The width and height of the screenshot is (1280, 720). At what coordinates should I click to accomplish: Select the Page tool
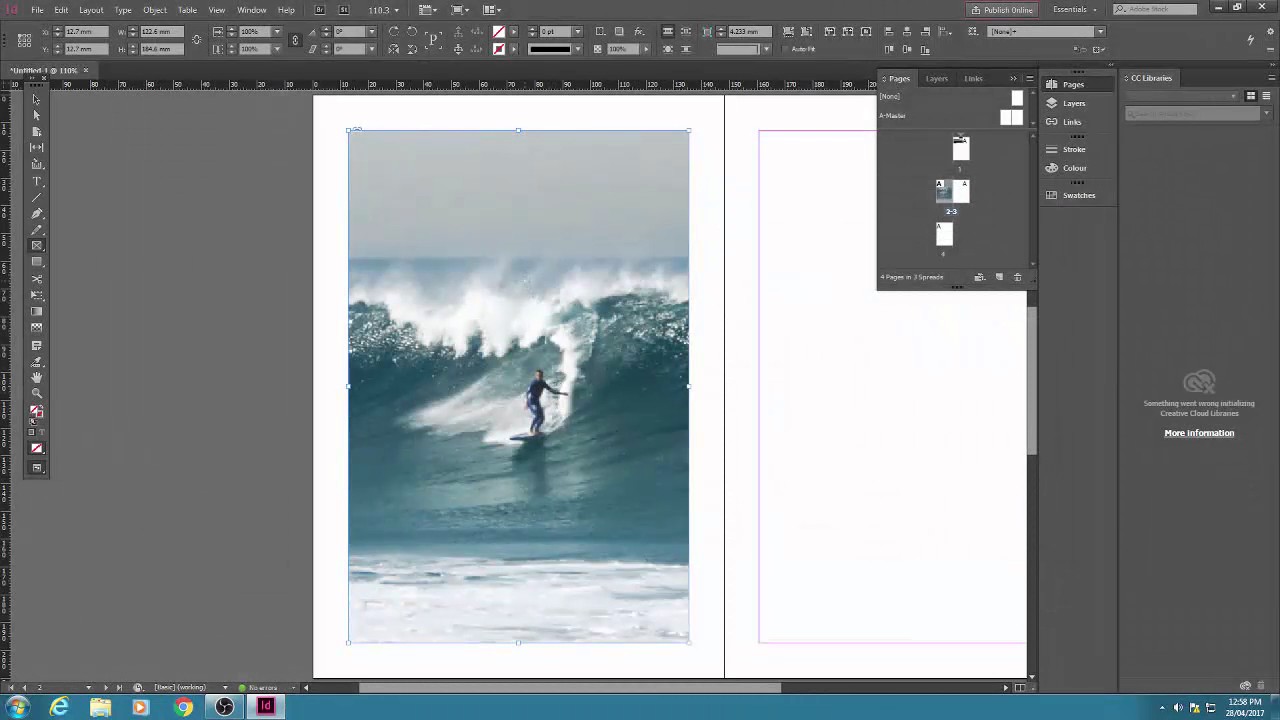click(37, 131)
